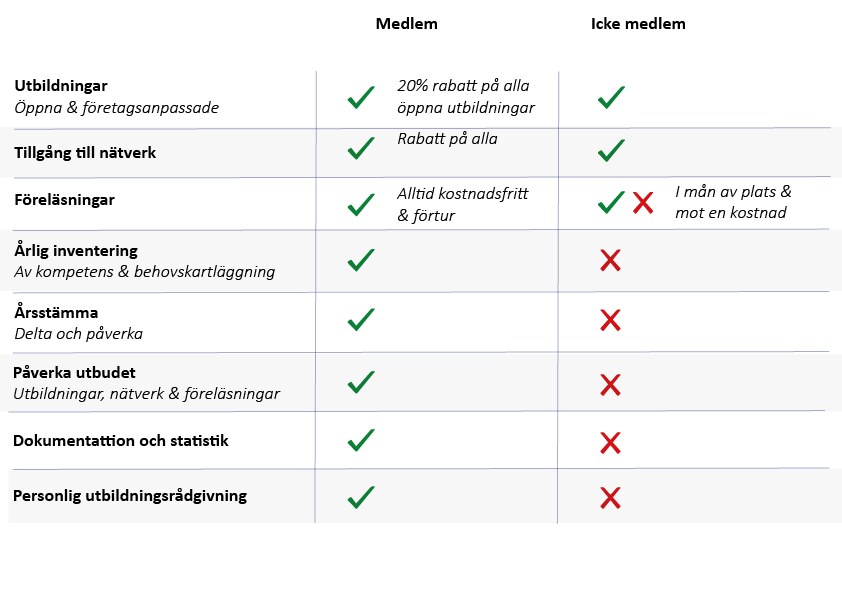Select the Utbildningar row title
The width and height of the screenshot is (842, 595).
point(61,86)
